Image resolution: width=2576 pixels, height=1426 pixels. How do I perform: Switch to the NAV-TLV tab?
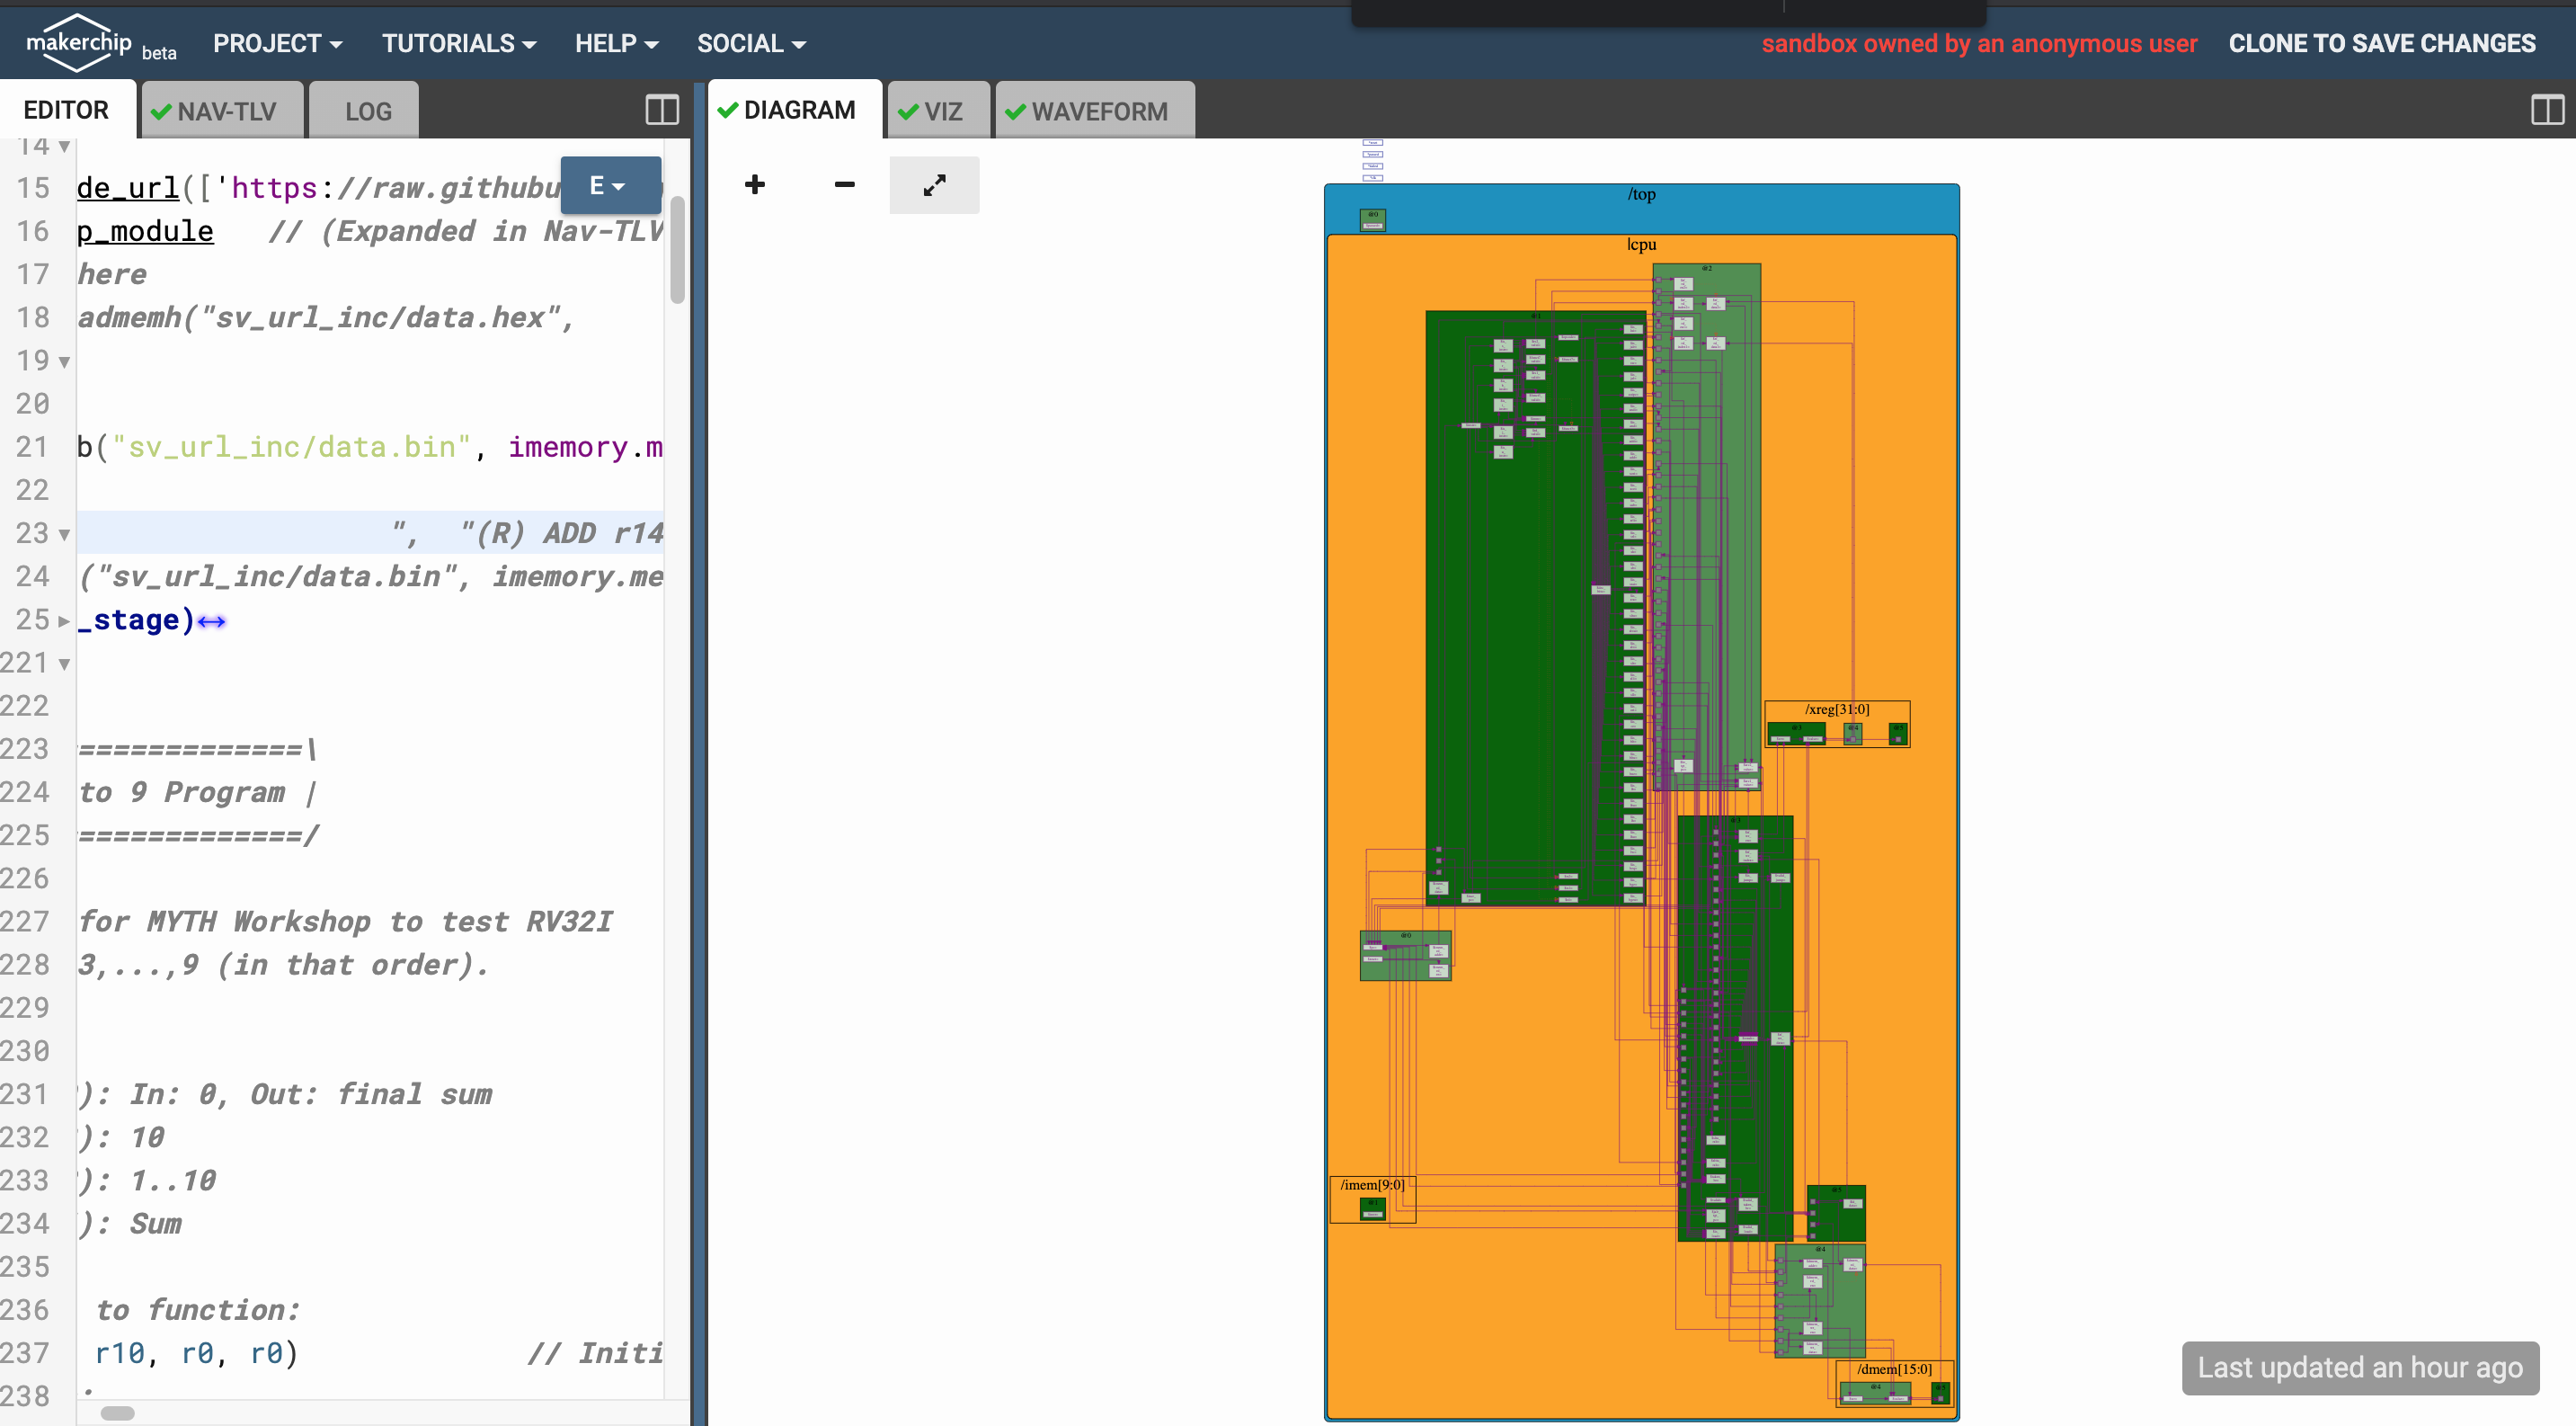click(224, 111)
